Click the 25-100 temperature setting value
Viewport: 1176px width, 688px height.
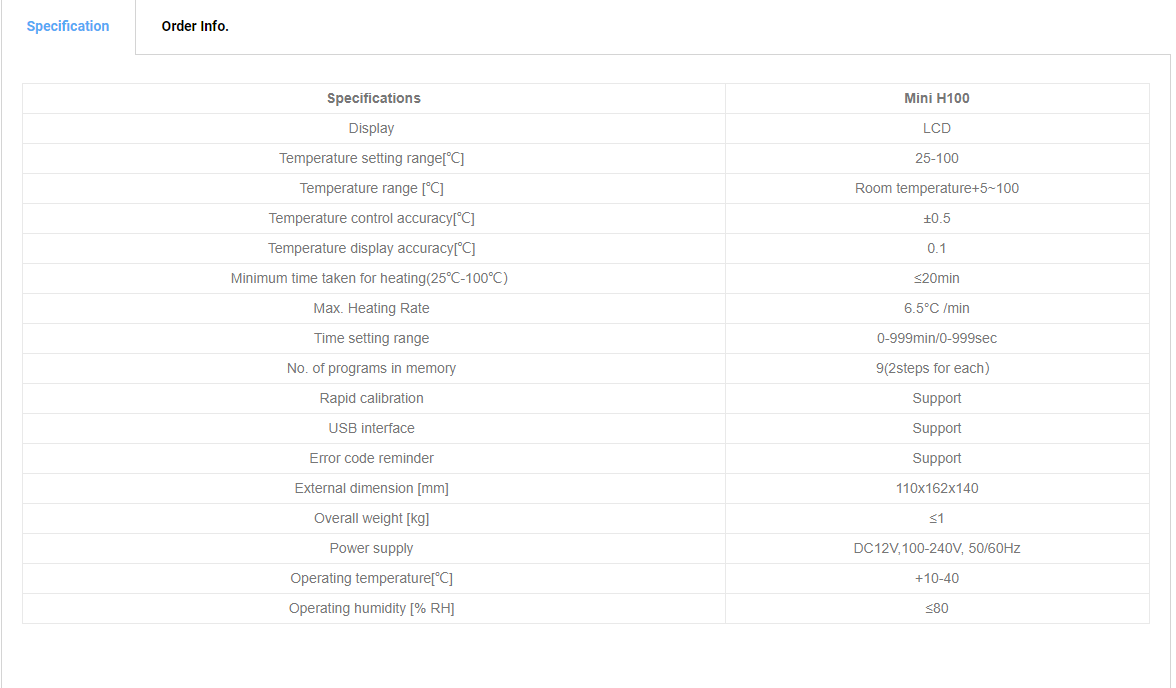pyautogui.click(x=937, y=158)
